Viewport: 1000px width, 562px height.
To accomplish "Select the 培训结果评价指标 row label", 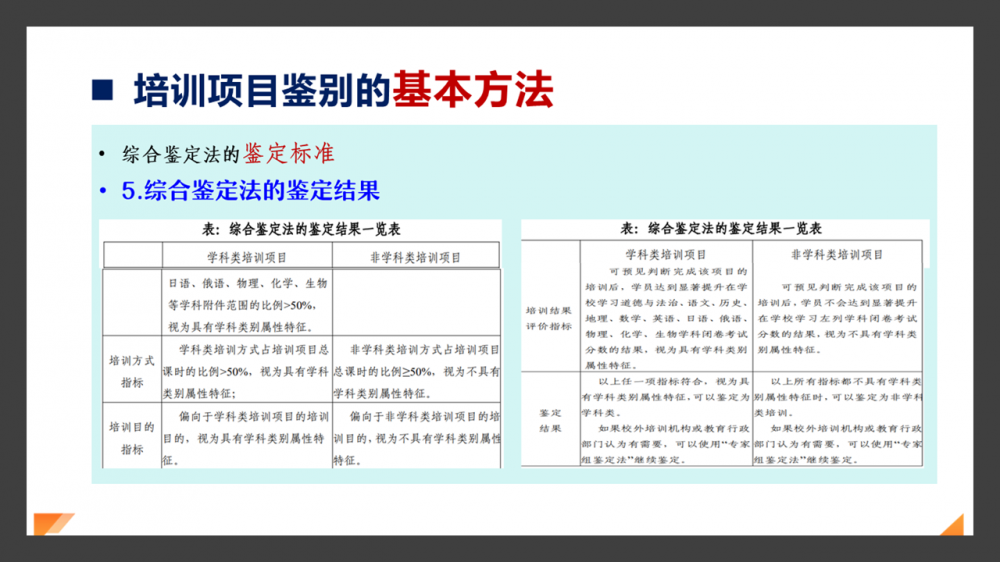I will point(549,318).
